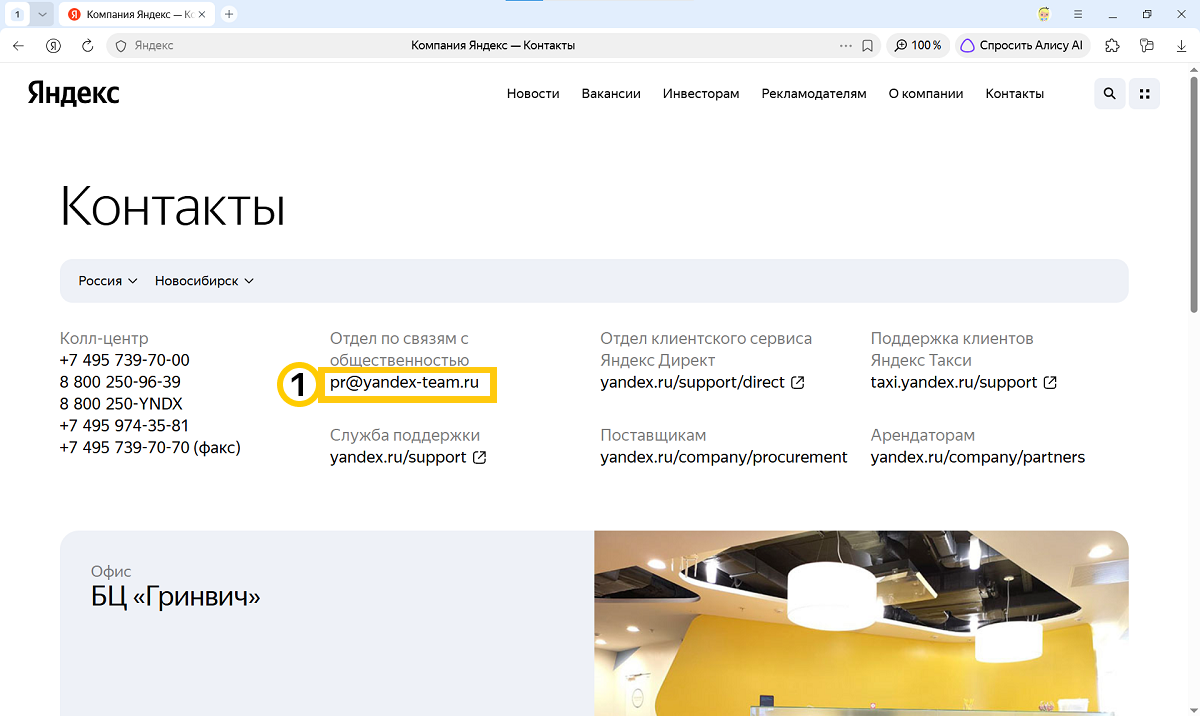Open the extensions puzzle icon
The height and width of the screenshot is (716, 1200).
[x=1112, y=45]
